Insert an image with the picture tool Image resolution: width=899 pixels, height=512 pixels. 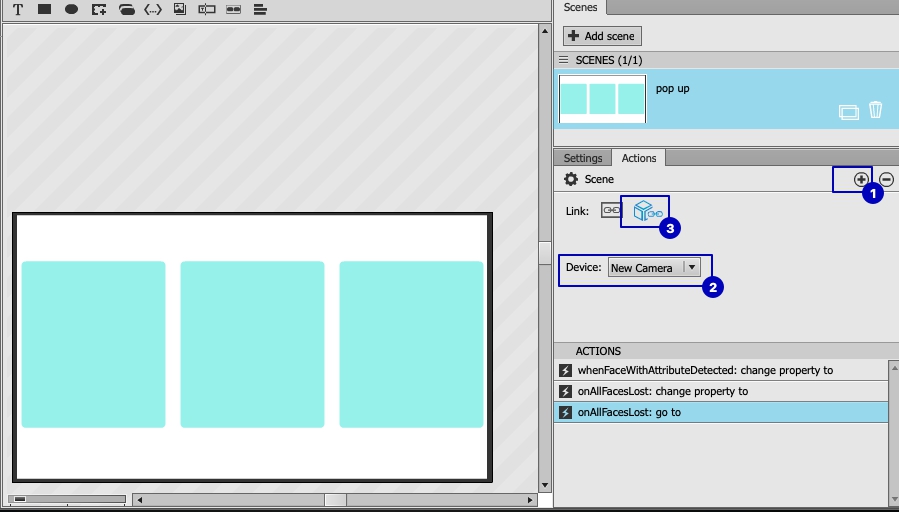point(180,9)
